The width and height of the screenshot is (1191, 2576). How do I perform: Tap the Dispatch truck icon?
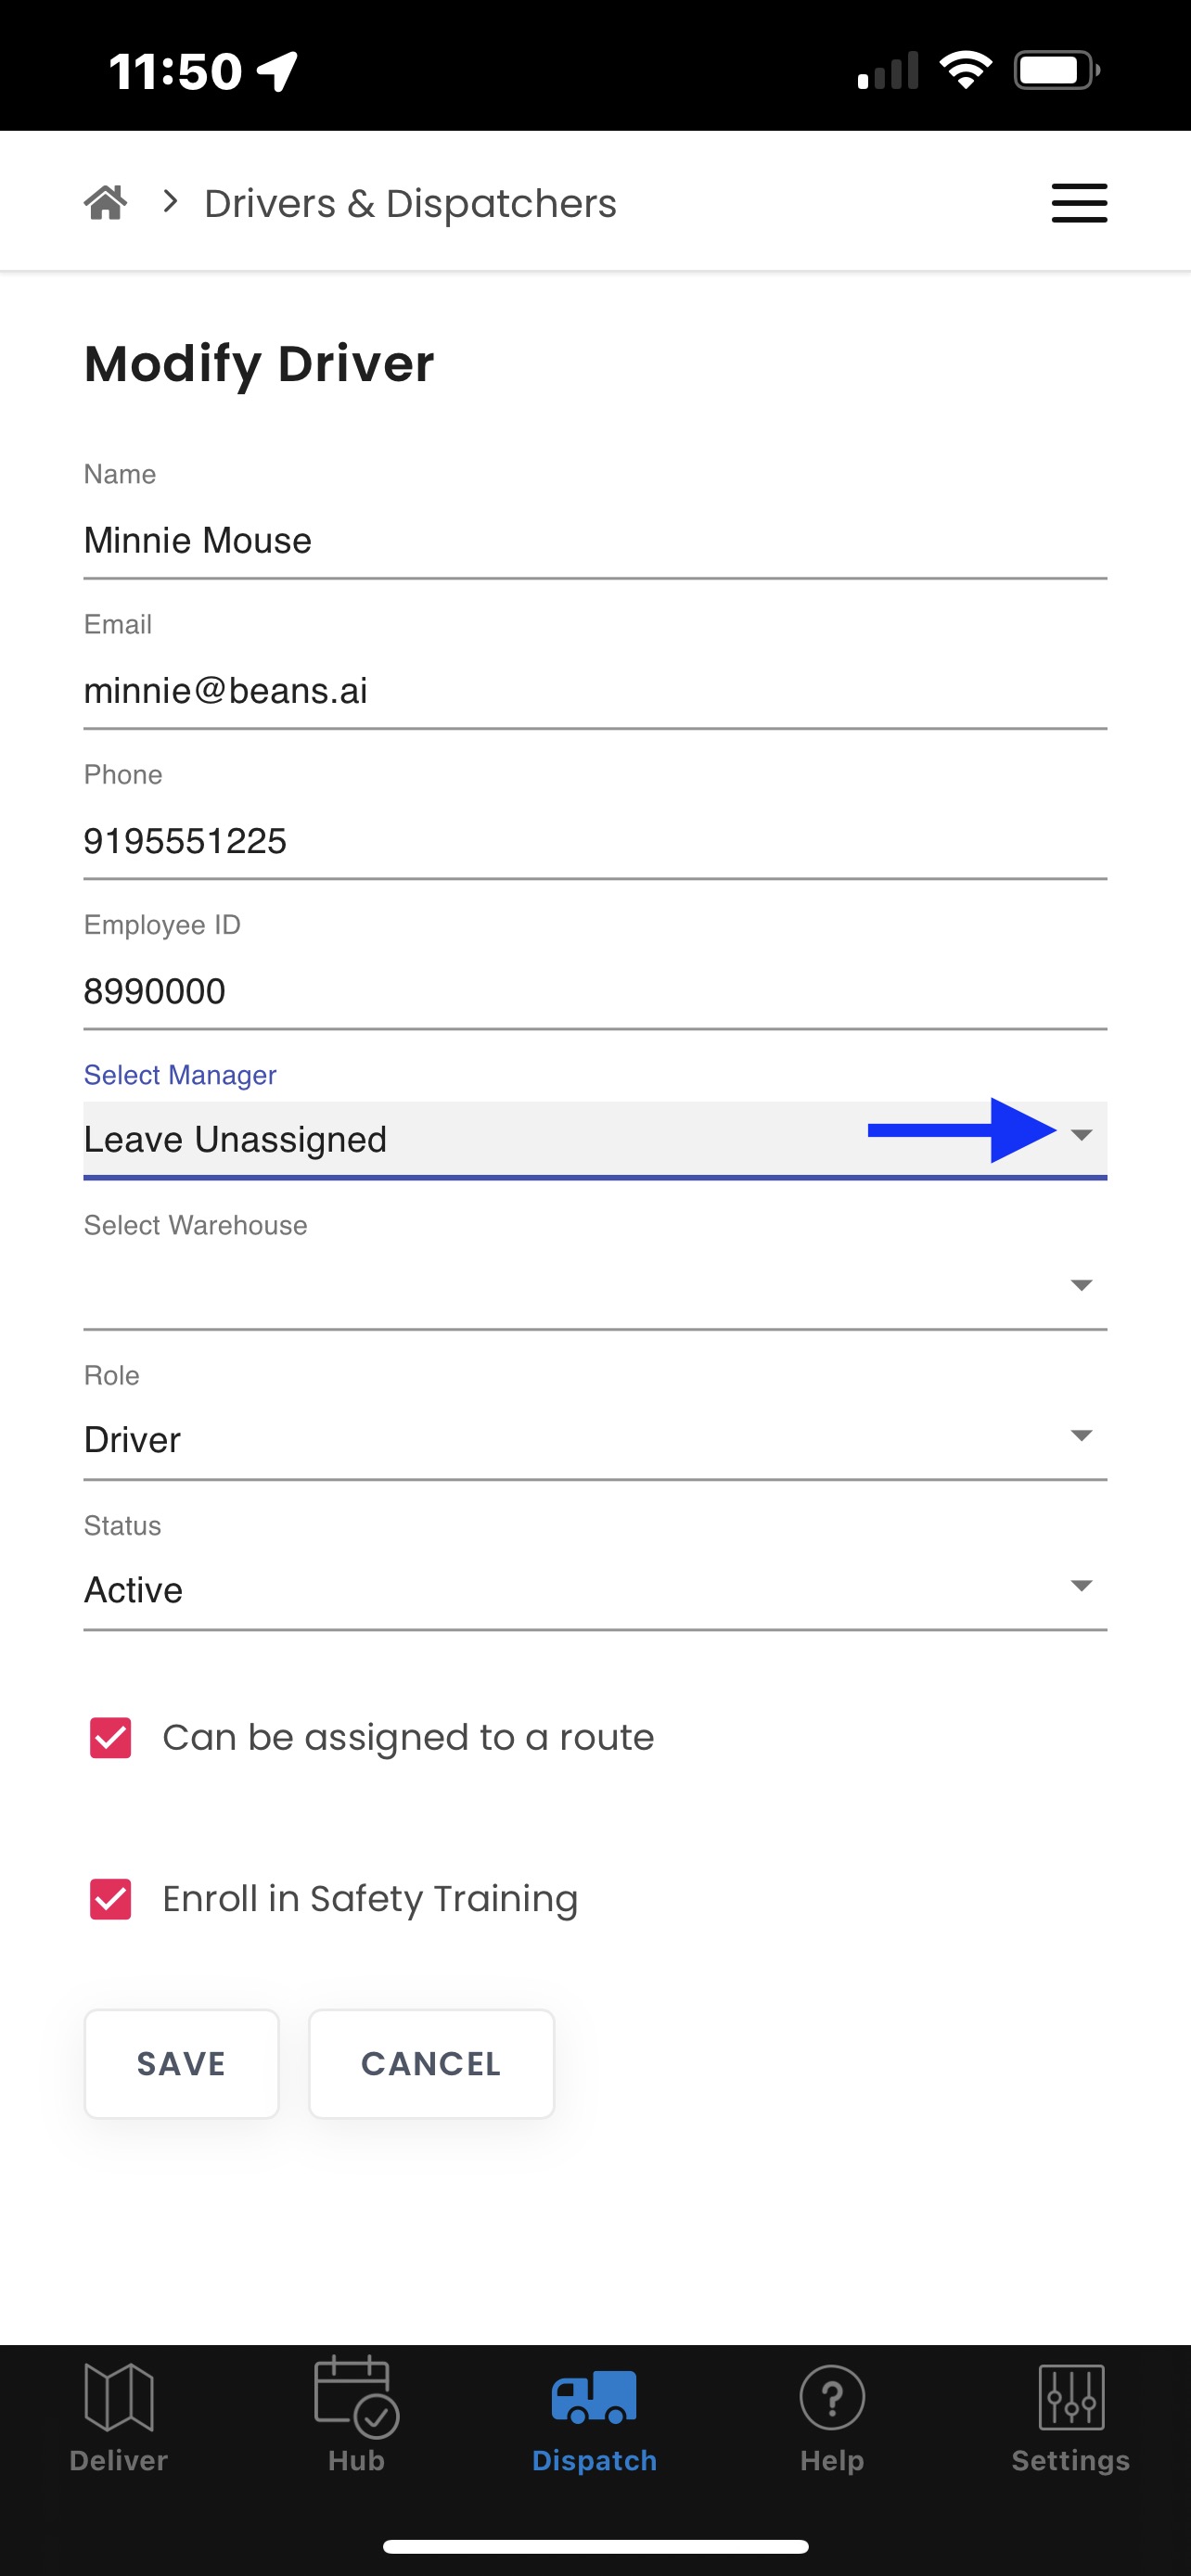tap(594, 2396)
